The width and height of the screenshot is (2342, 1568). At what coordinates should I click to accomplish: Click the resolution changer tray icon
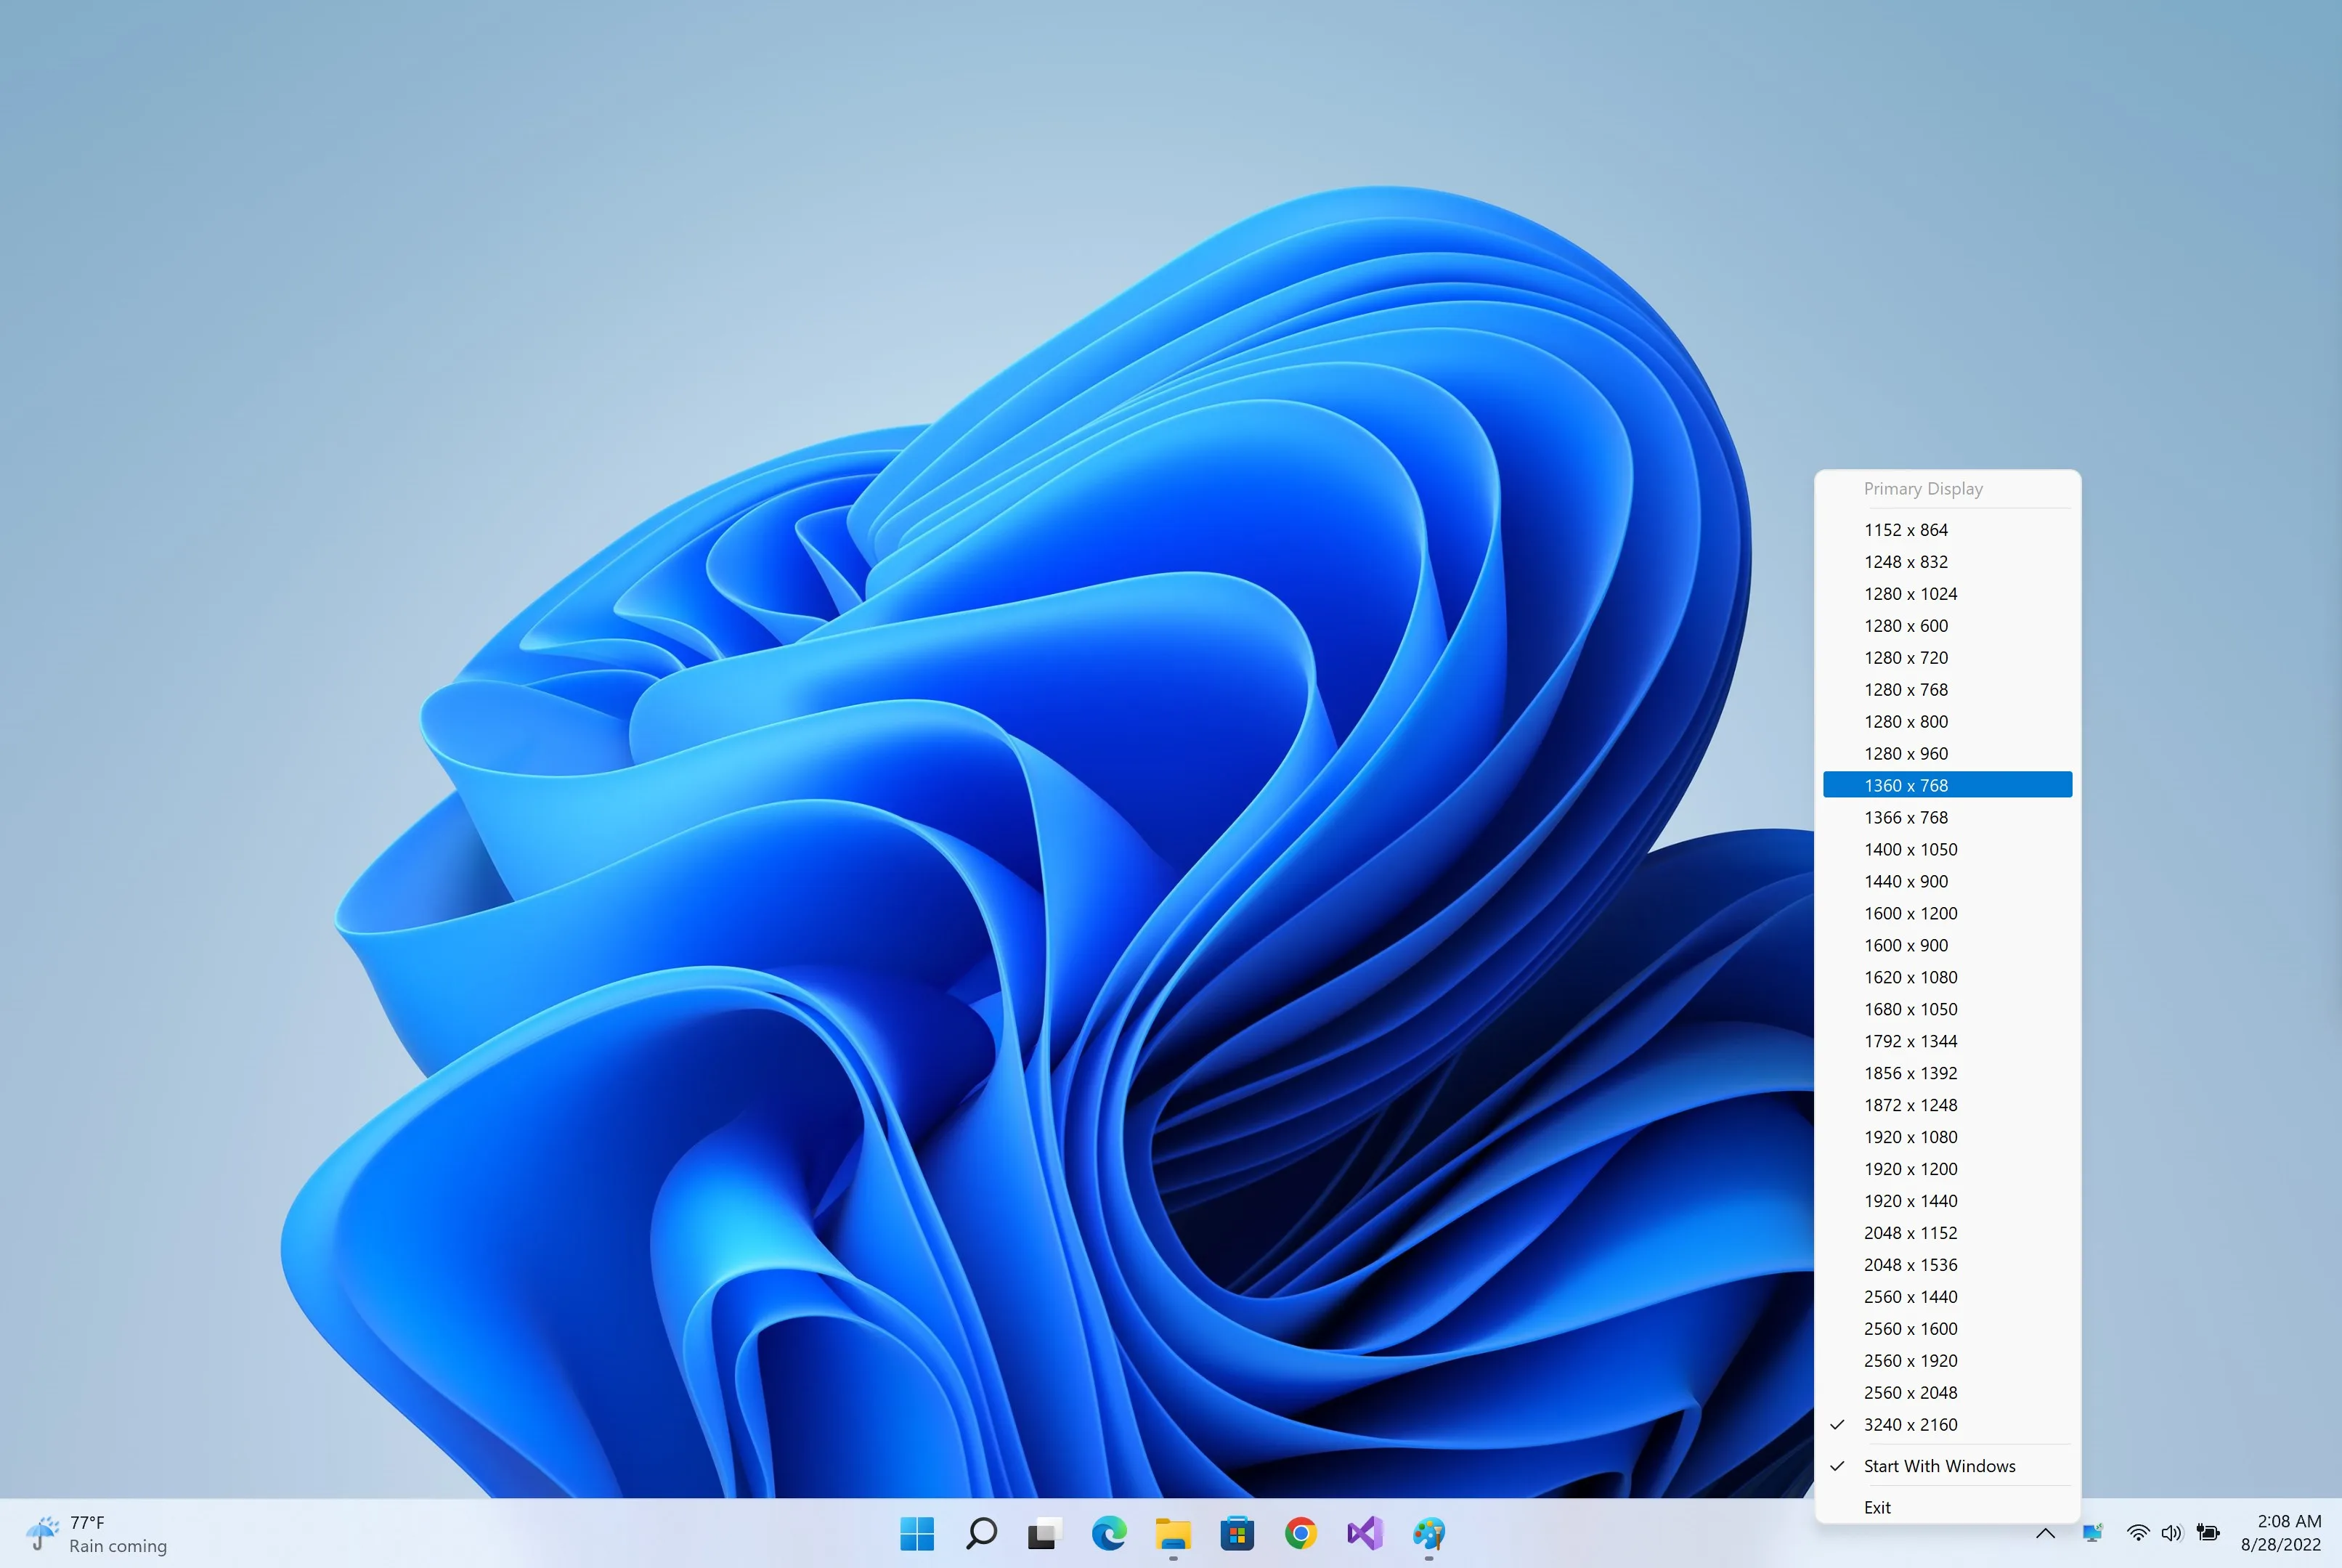2092,1533
